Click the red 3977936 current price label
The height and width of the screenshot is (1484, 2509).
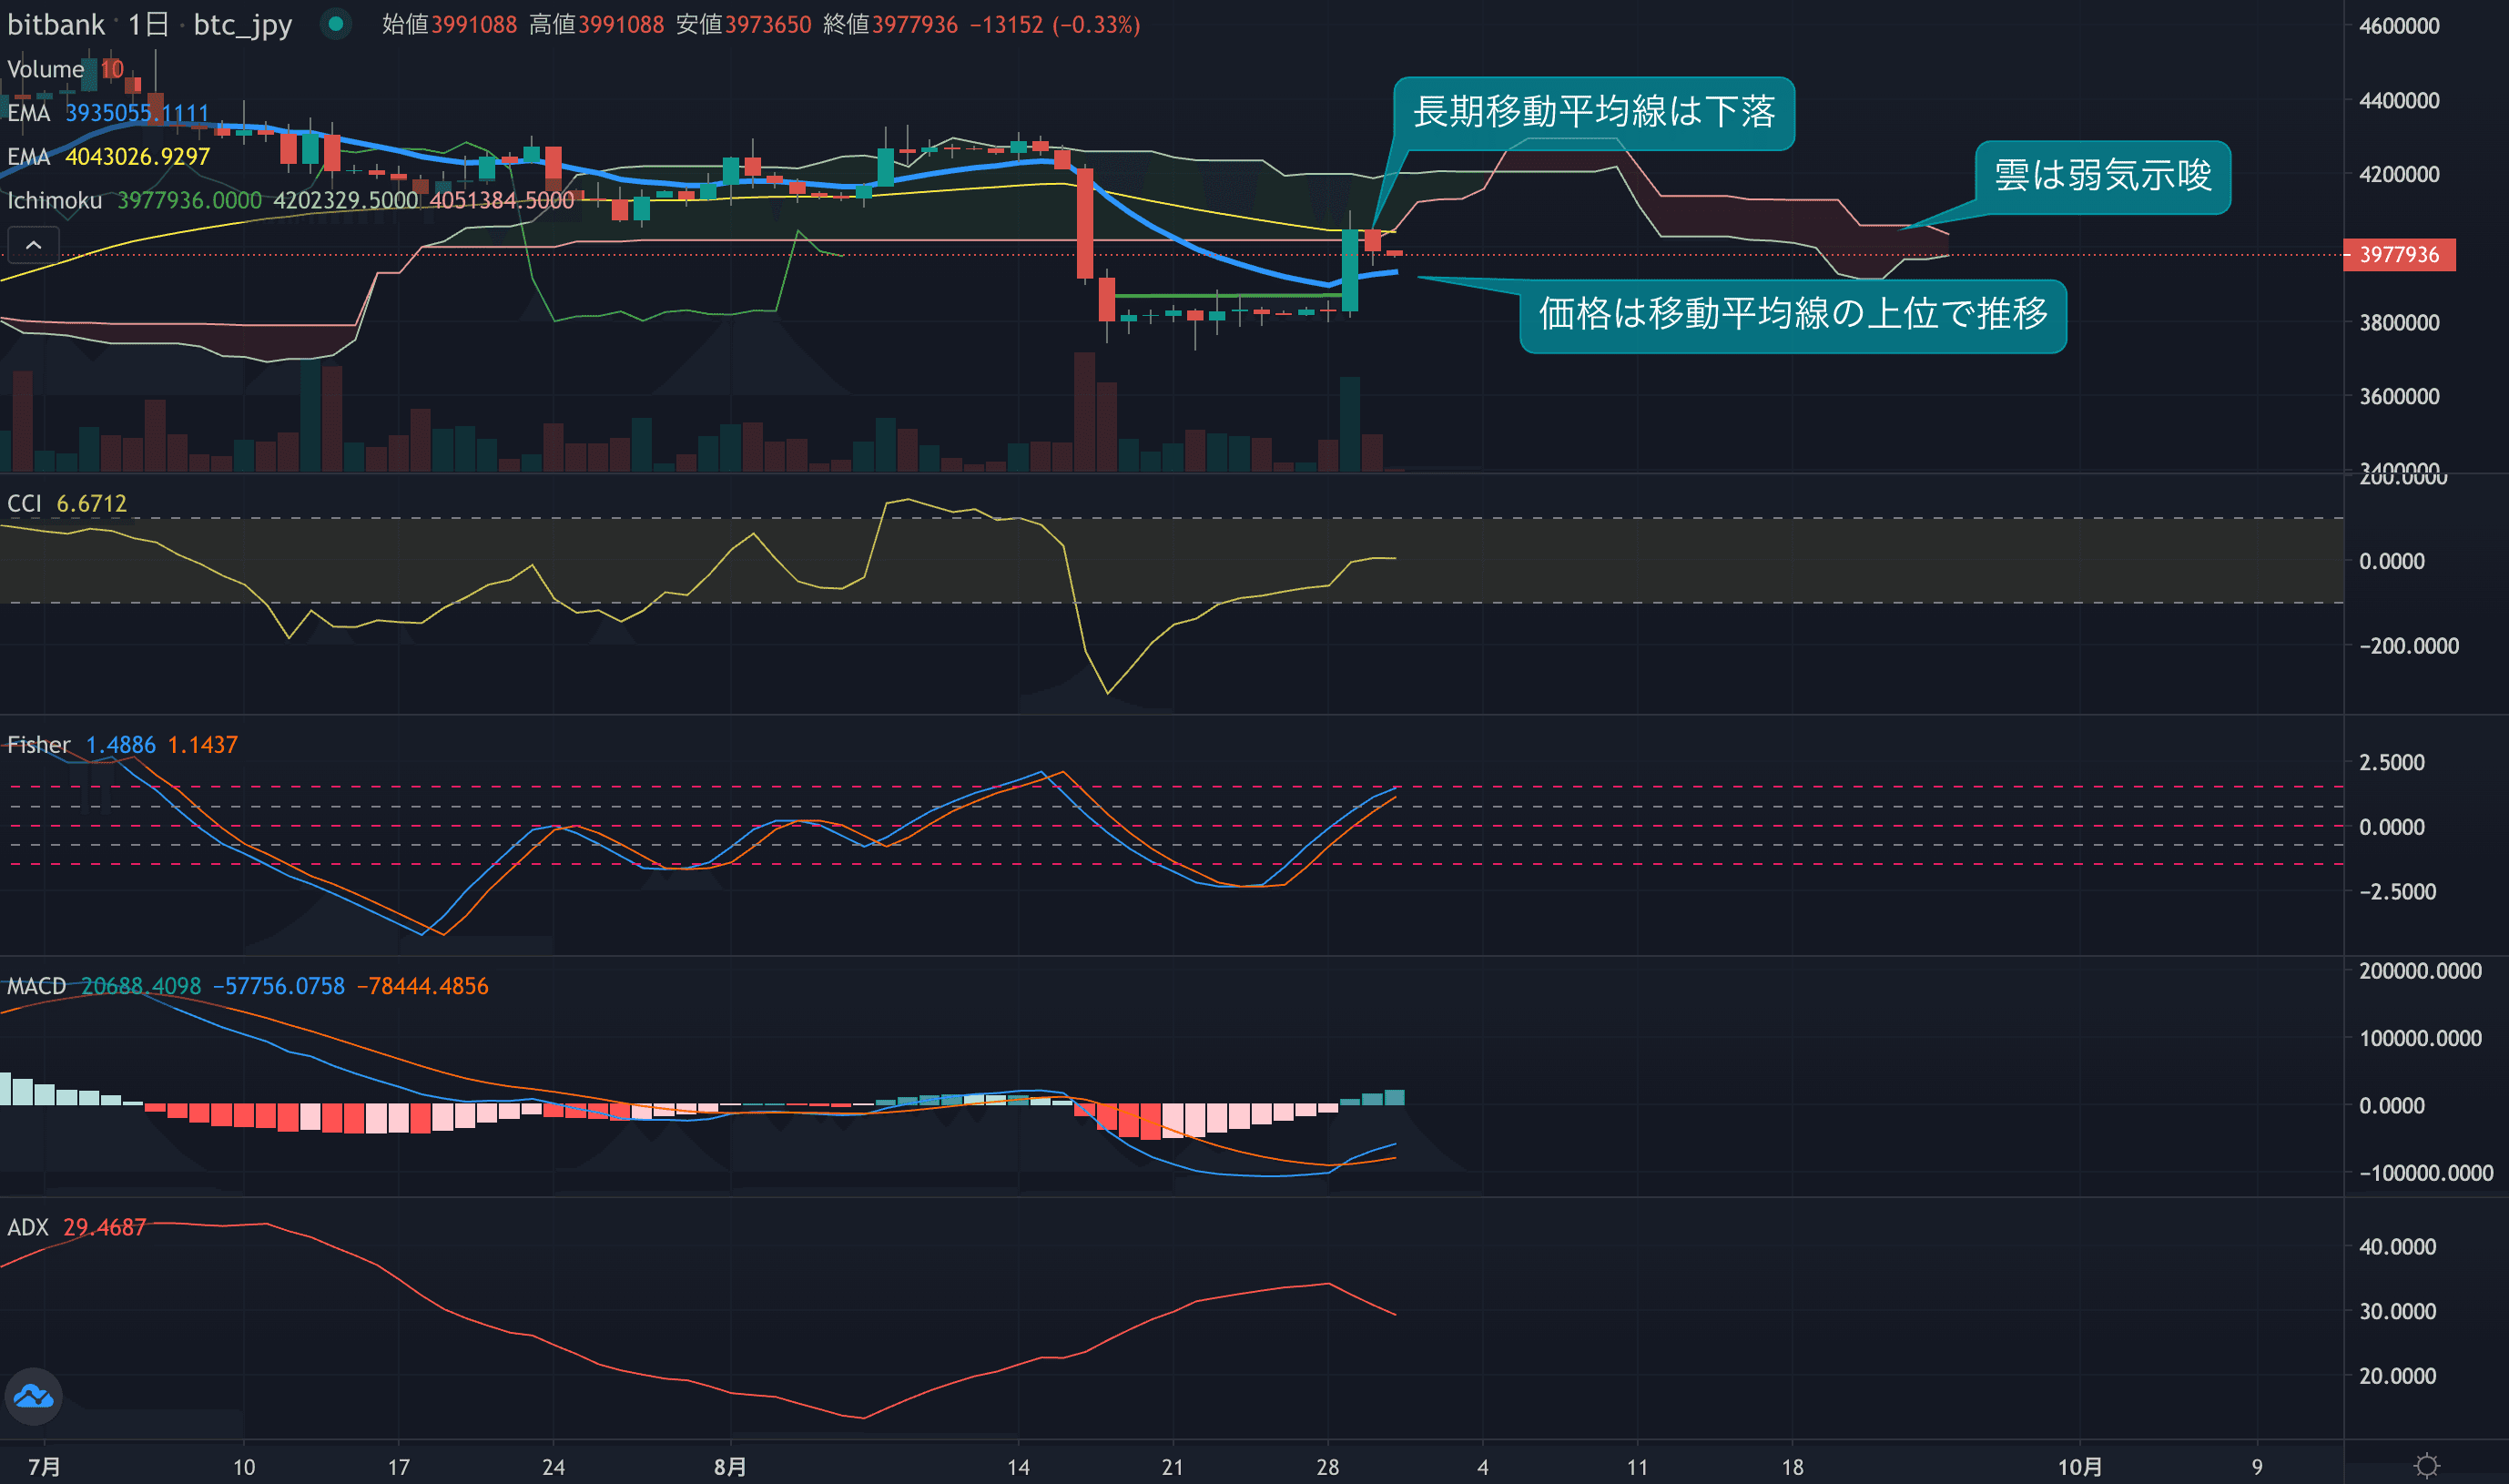point(2398,255)
